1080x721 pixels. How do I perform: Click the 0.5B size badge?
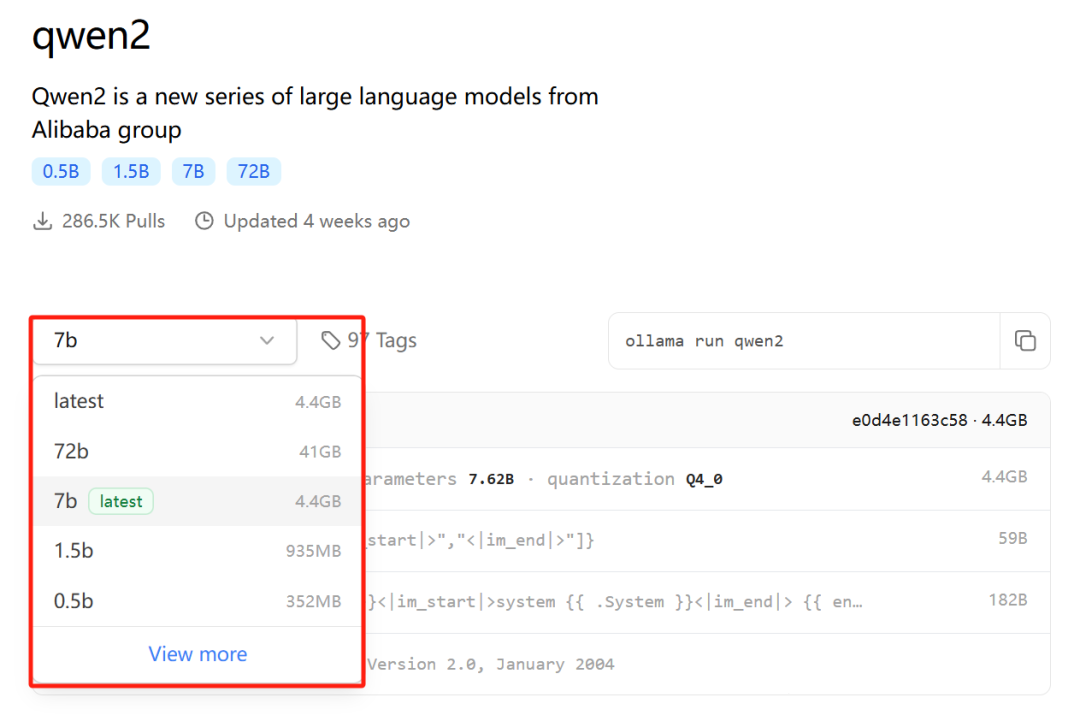point(61,171)
